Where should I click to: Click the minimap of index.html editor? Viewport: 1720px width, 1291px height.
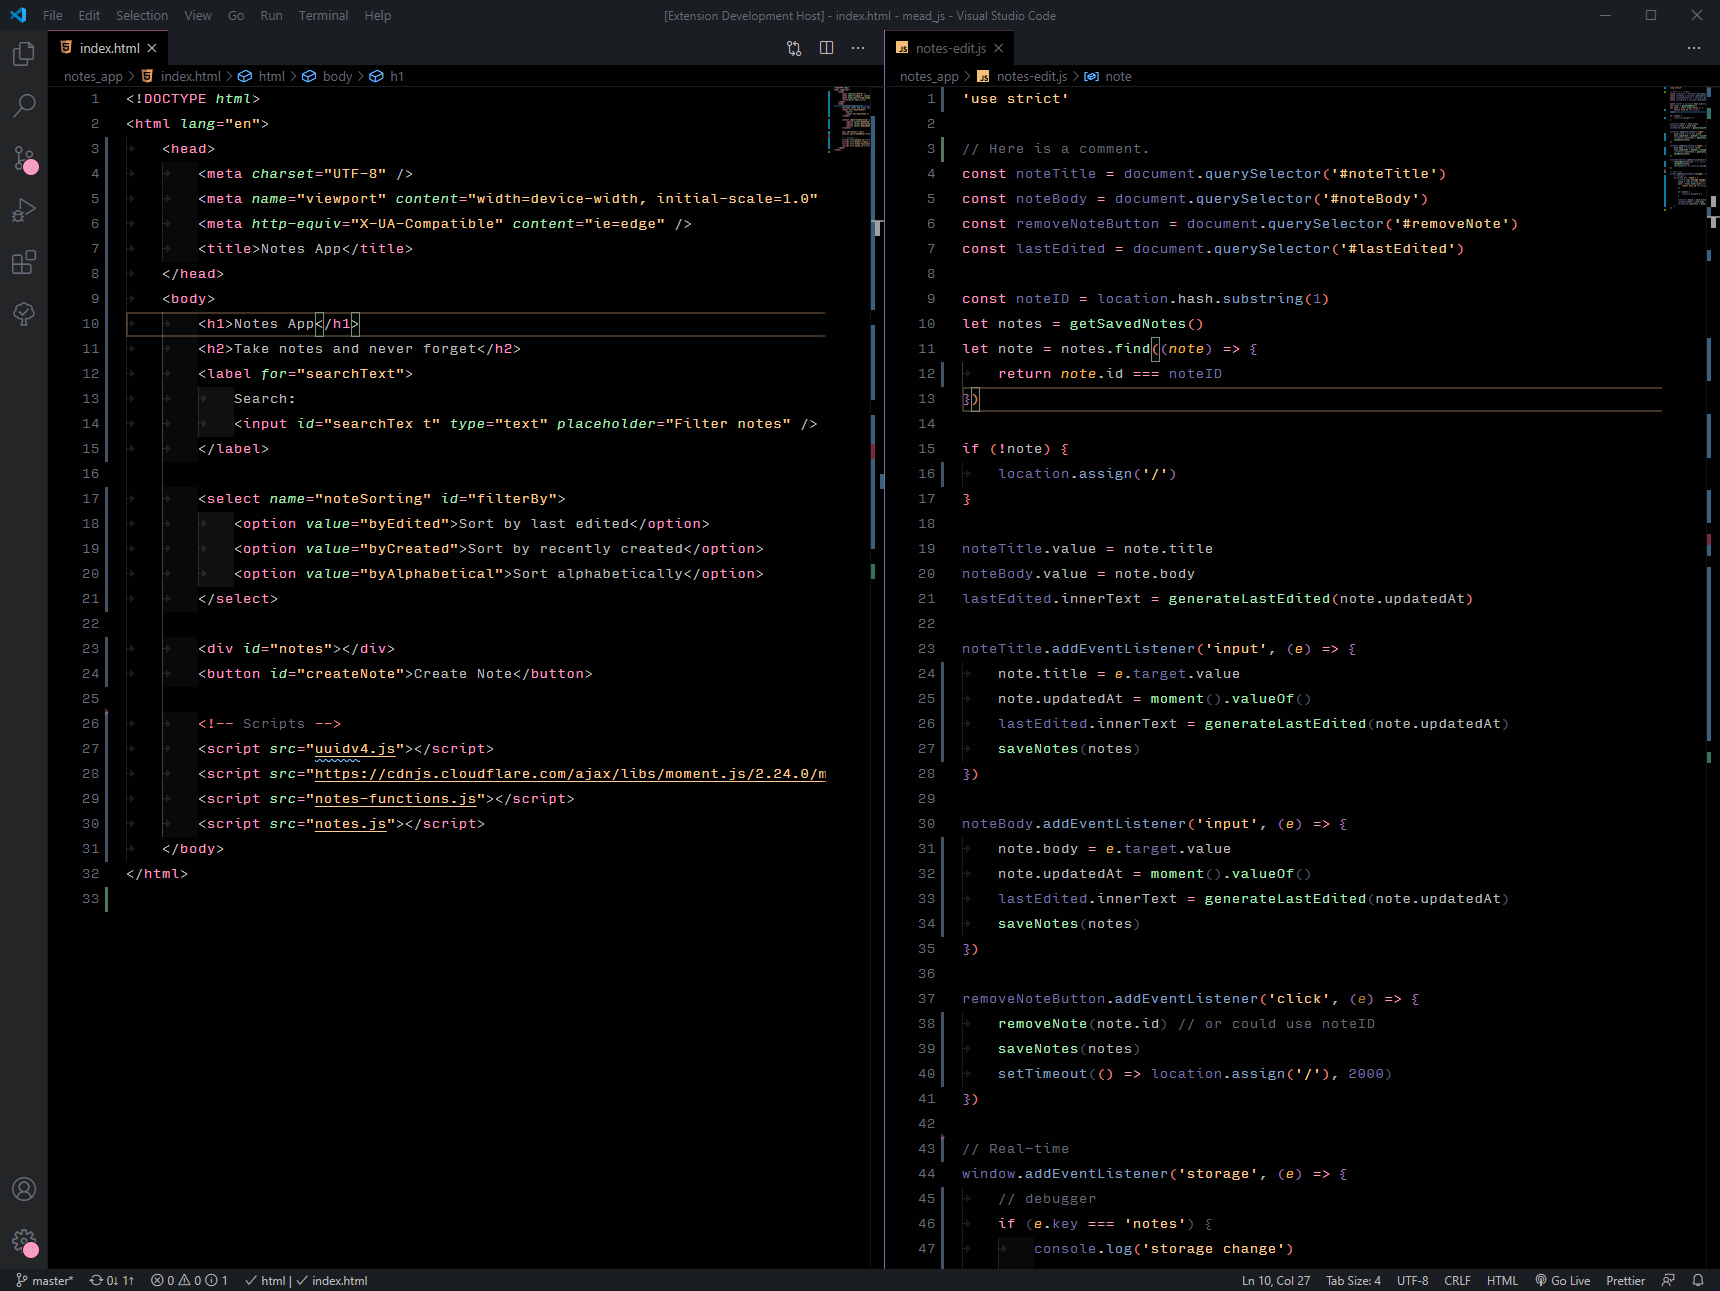(848, 118)
